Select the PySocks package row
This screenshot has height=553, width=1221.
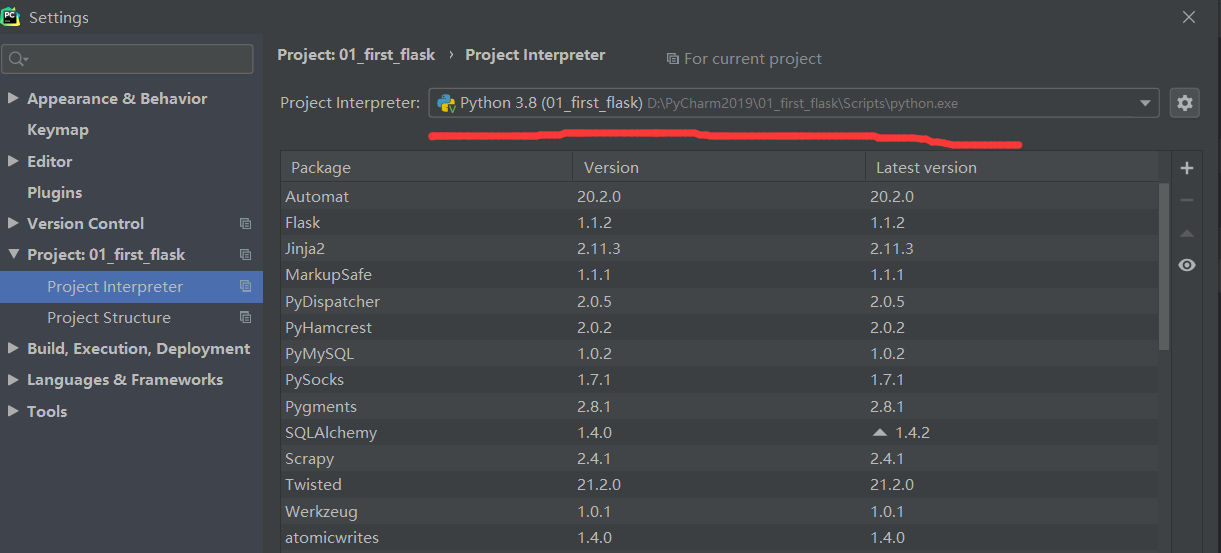click(719, 380)
